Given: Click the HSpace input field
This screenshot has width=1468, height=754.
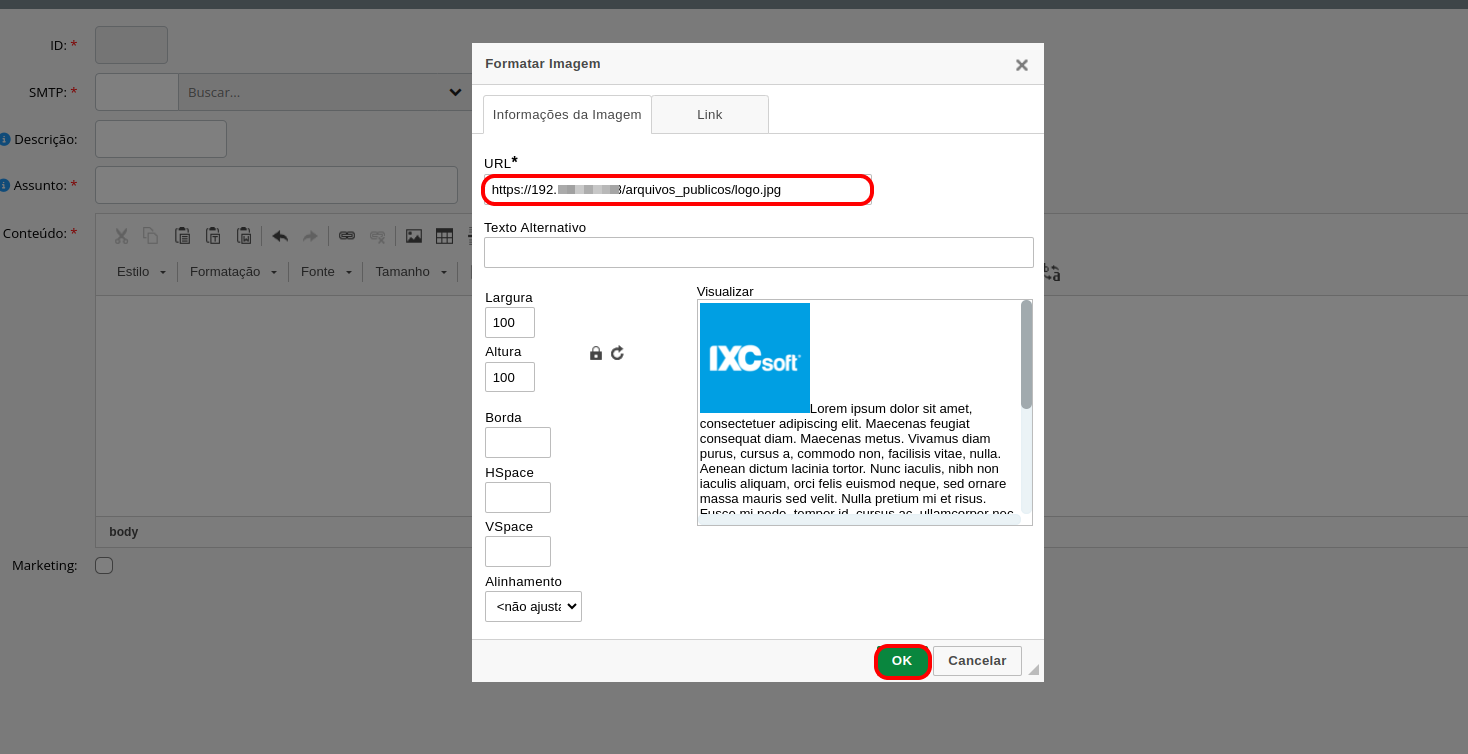Looking at the screenshot, I should pos(518,497).
